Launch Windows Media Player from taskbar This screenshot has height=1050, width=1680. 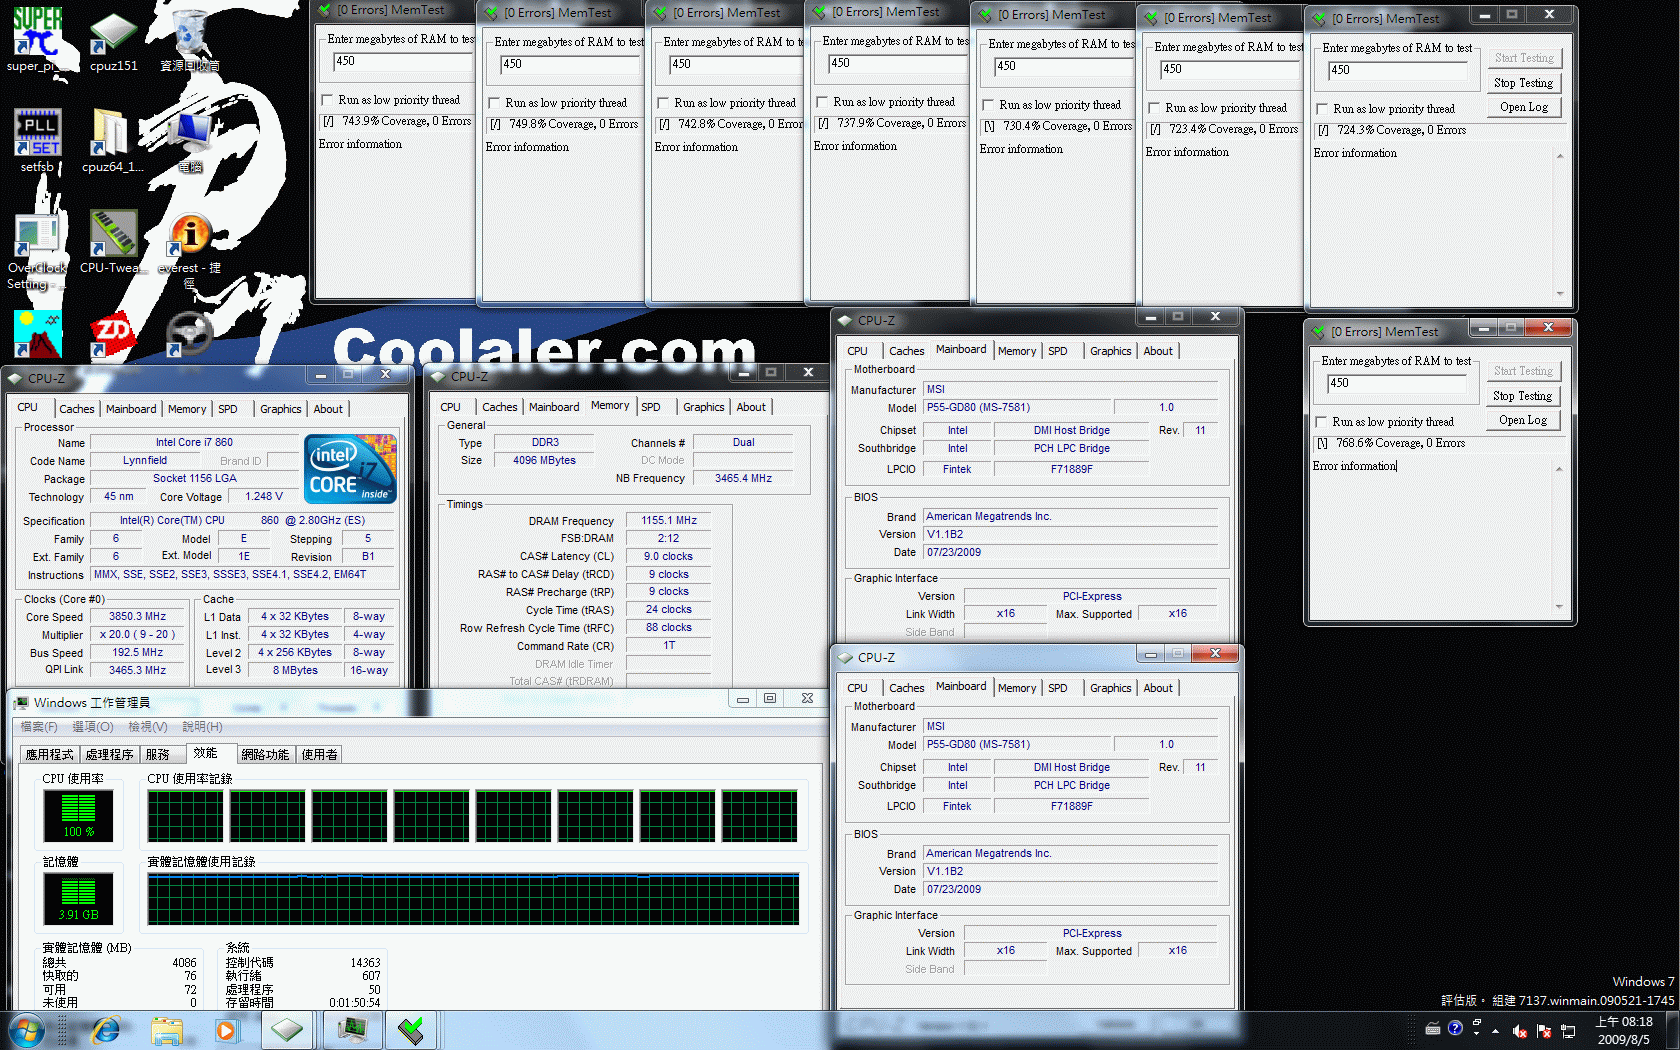(x=226, y=1030)
